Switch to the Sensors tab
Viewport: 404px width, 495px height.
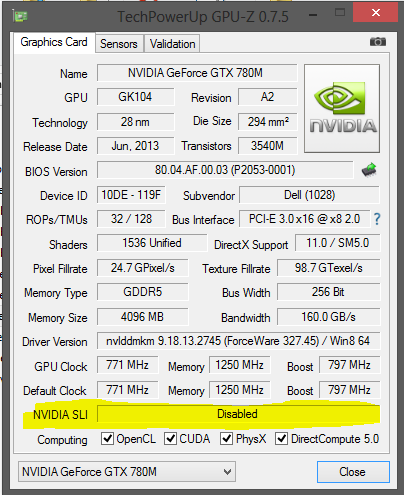pos(119,44)
